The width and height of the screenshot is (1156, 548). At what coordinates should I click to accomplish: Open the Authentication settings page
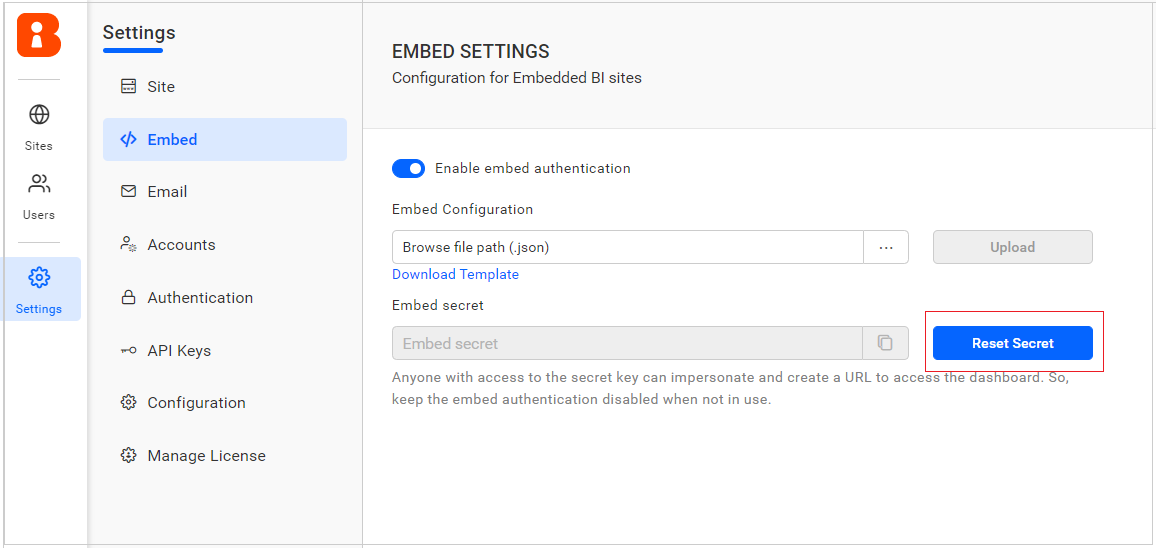point(200,298)
